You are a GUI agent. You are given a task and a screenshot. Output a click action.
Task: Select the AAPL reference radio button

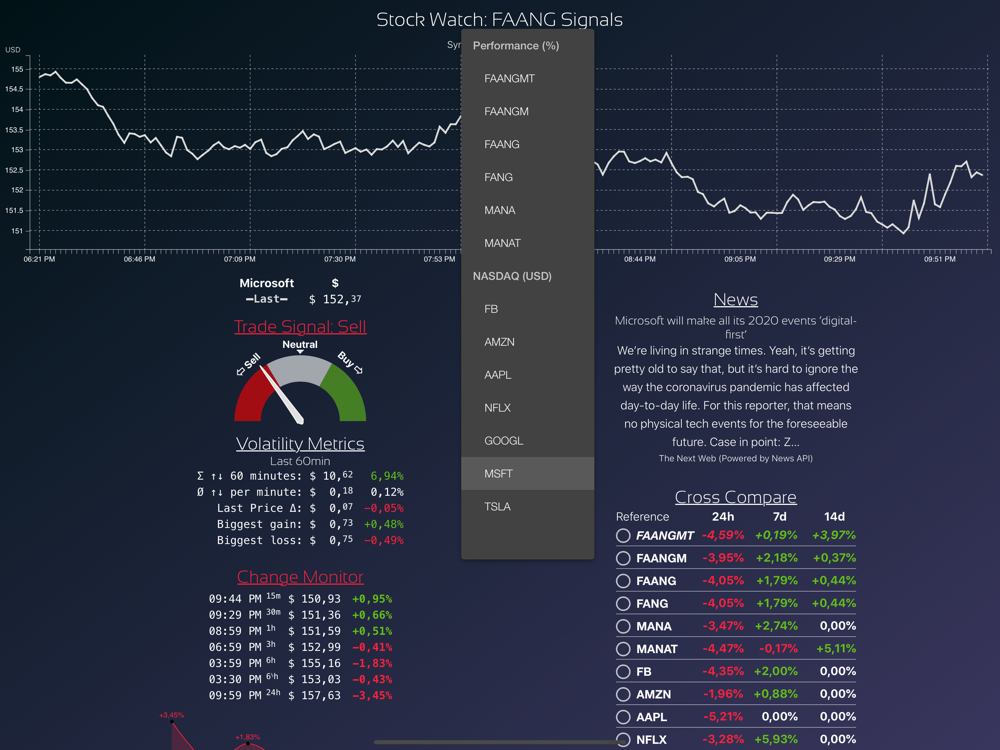coord(623,717)
